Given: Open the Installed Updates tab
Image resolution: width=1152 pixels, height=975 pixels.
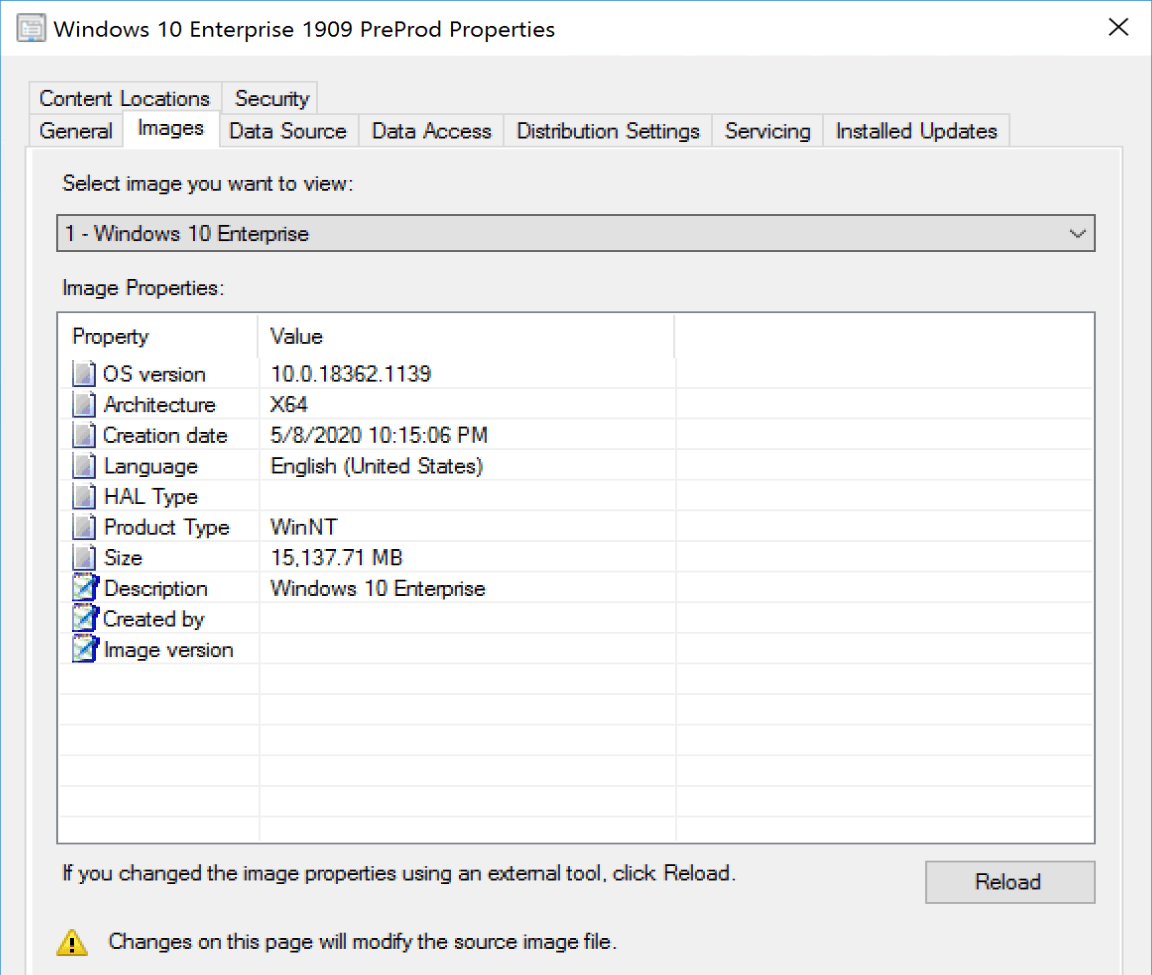Looking at the screenshot, I should pyautogui.click(x=916, y=131).
